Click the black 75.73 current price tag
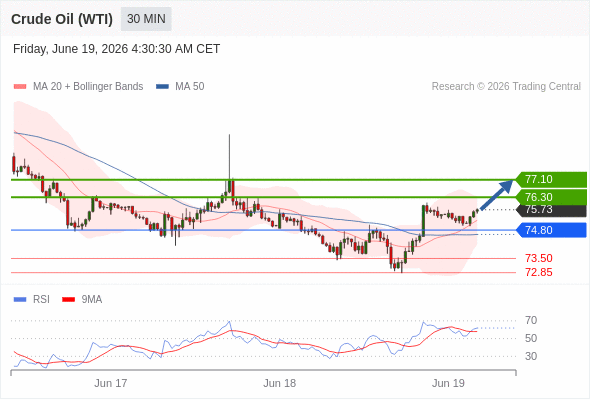This screenshot has height=400, width=590. pos(551,210)
